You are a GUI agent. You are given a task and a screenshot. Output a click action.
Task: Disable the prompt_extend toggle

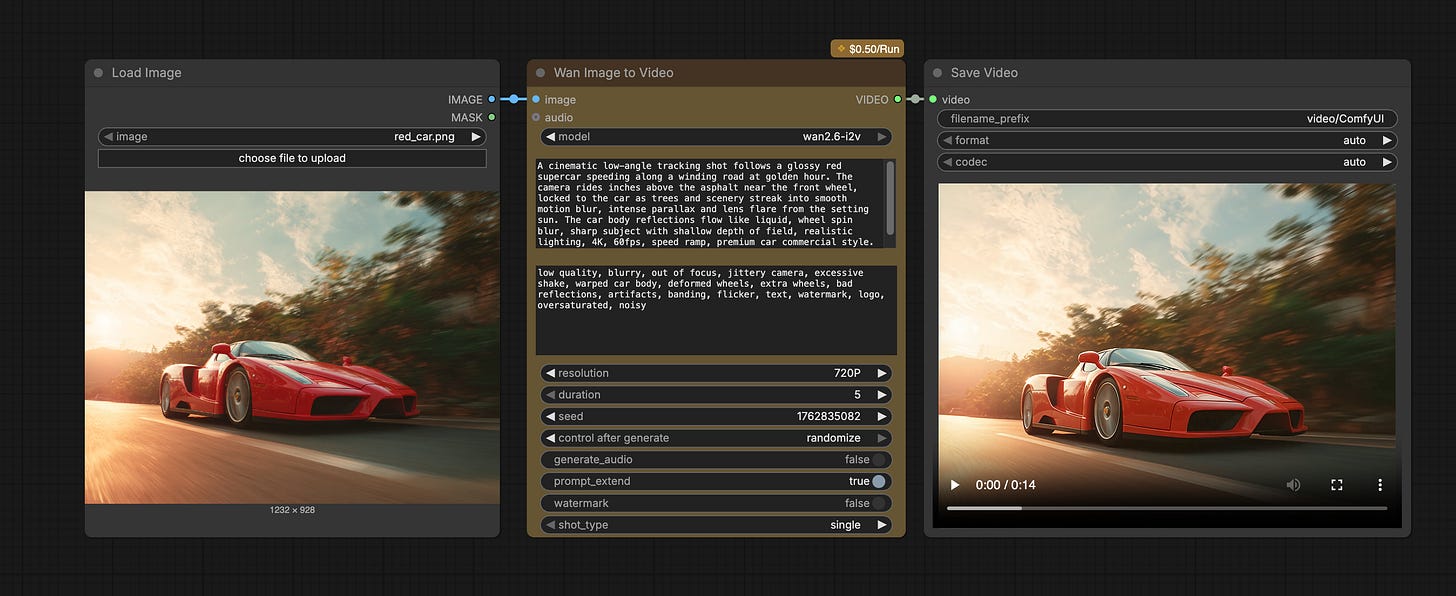(878, 481)
